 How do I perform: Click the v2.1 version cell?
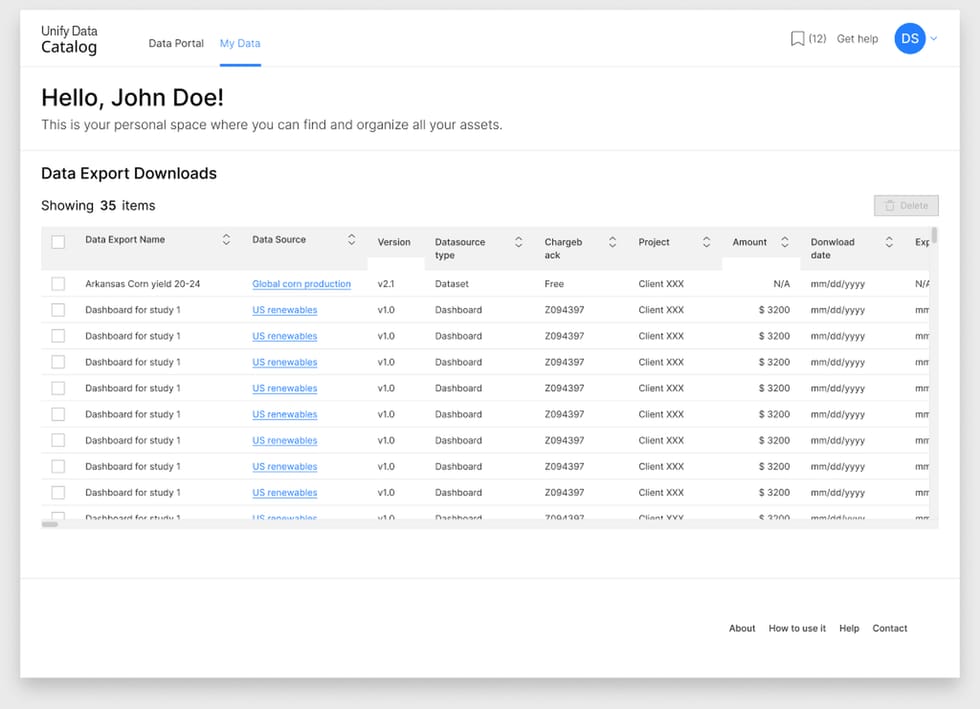pyautogui.click(x=386, y=284)
